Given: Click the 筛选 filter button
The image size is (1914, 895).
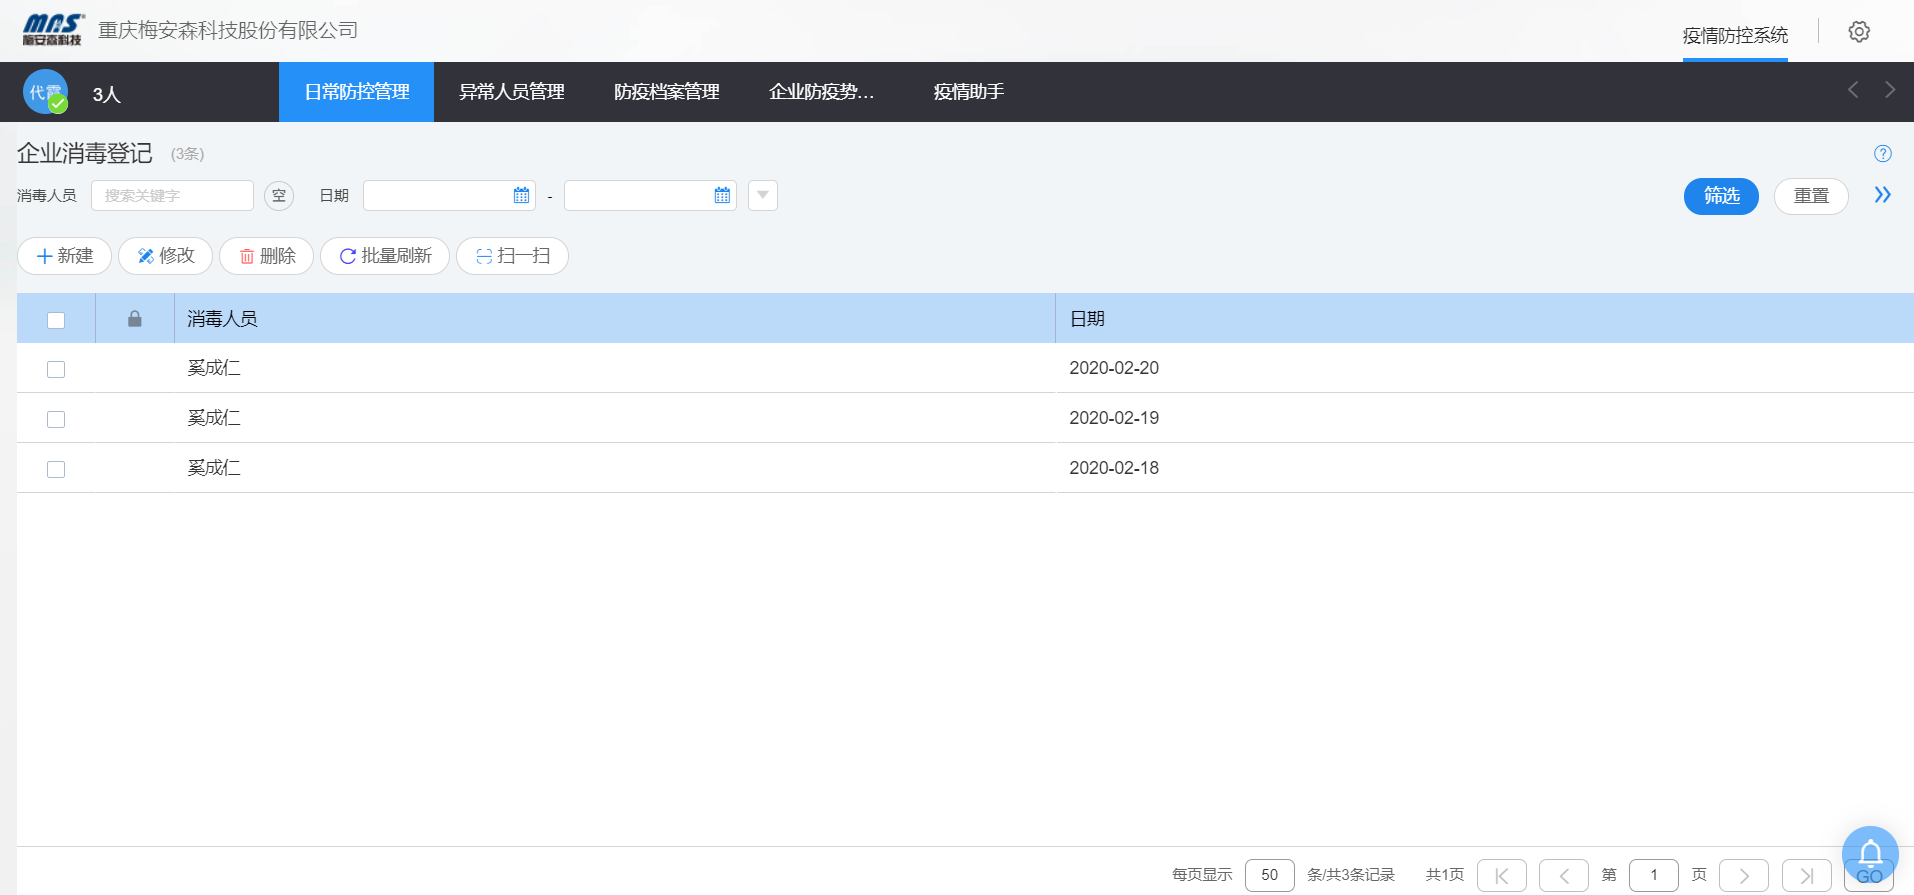Looking at the screenshot, I should (1720, 196).
